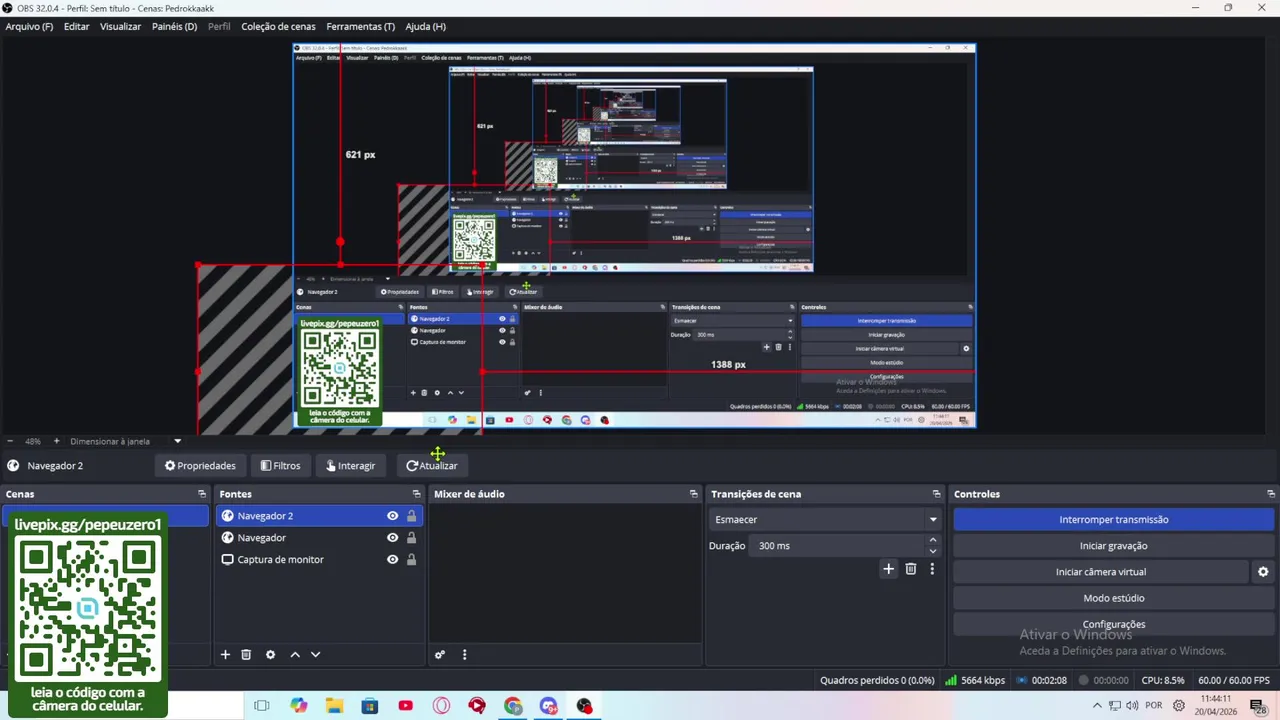Open the Dimensionar à janela scaling dropdown

(126, 441)
